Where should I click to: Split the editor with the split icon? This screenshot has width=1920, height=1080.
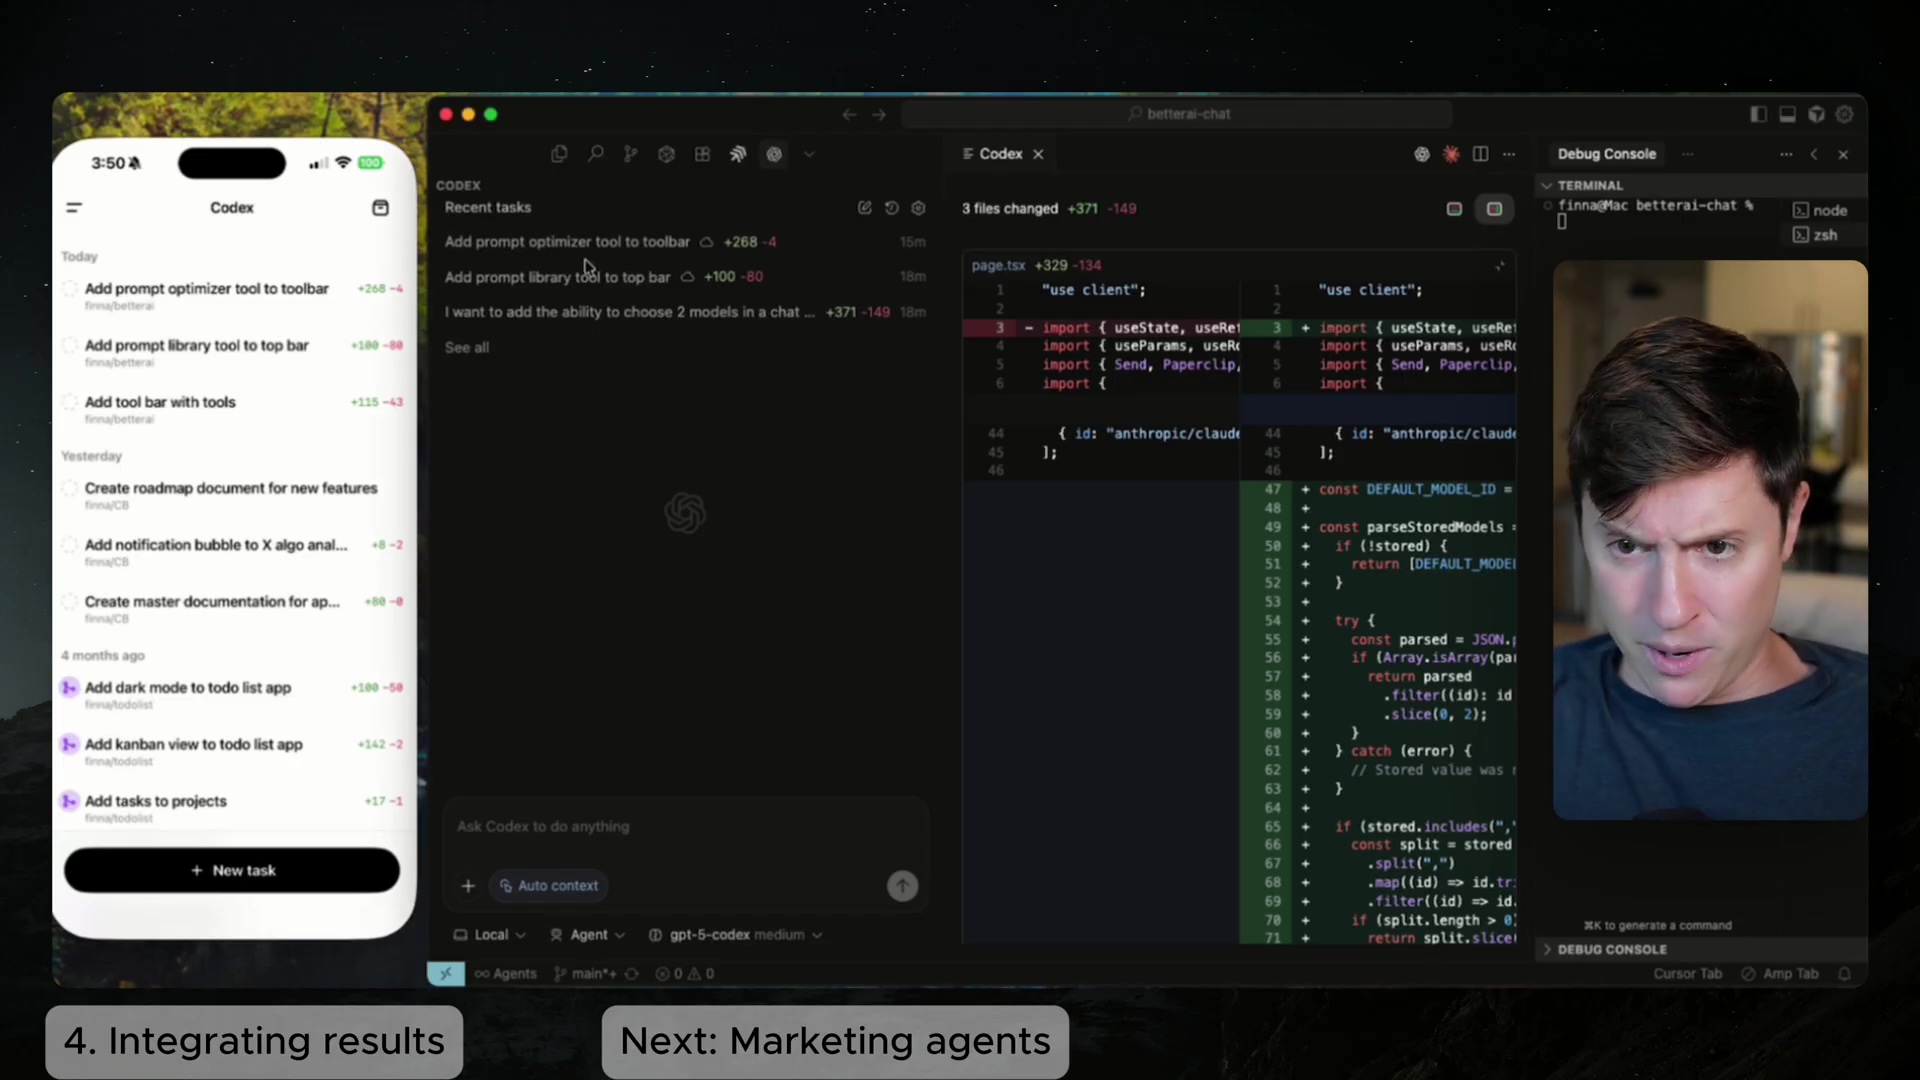[1481, 154]
